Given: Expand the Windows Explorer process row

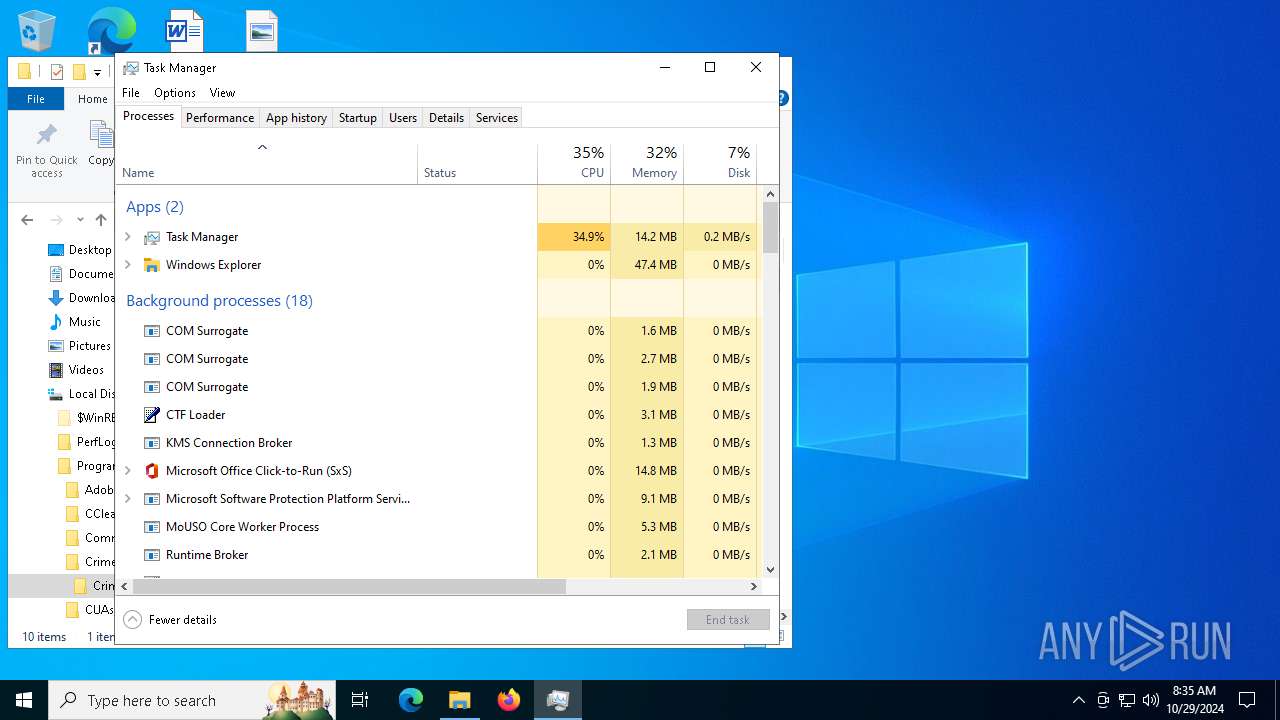Looking at the screenshot, I should point(128,265).
